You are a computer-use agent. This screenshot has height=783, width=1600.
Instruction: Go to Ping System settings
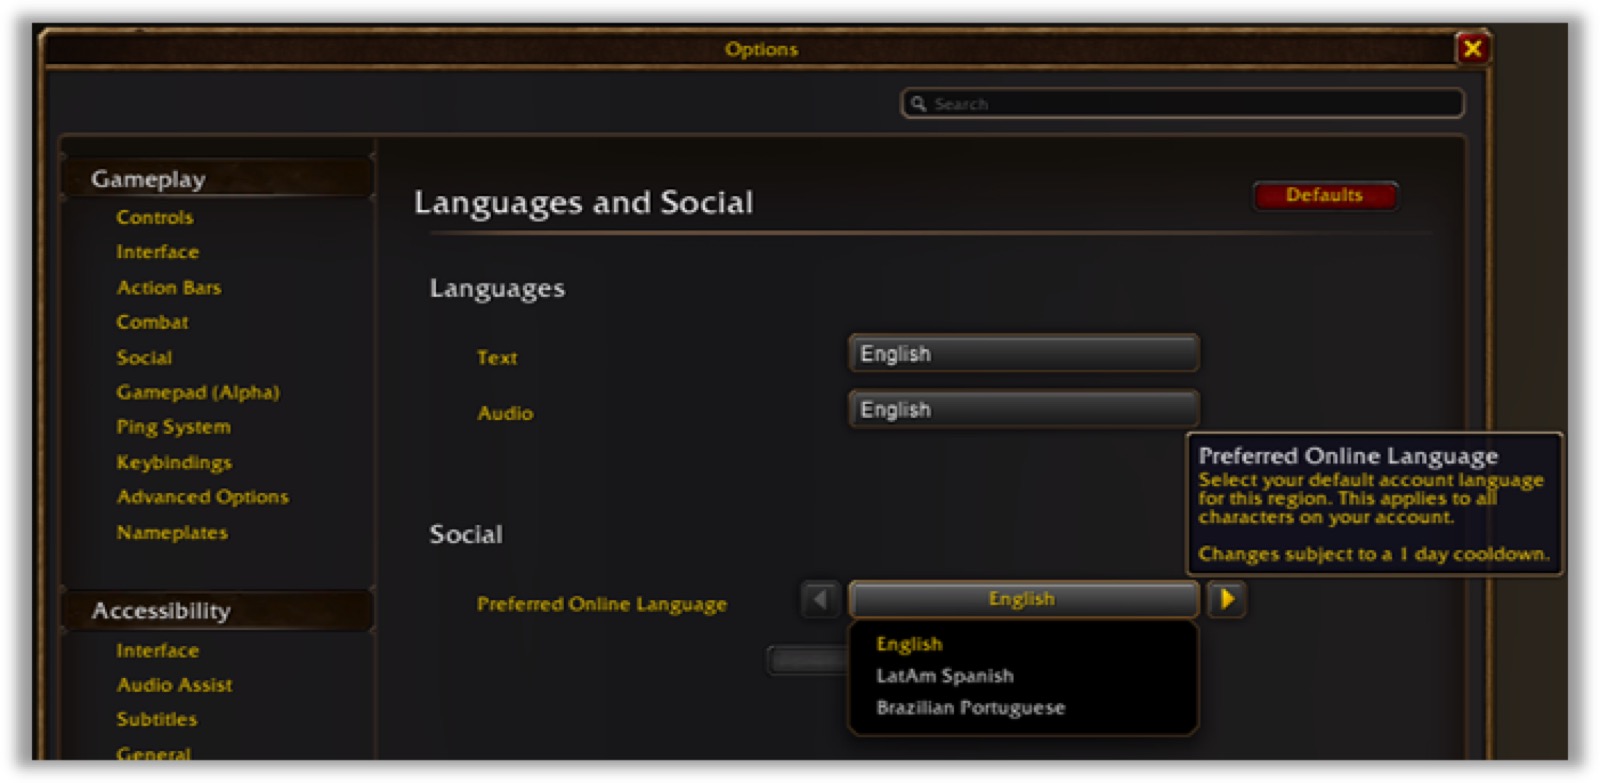pyautogui.click(x=173, y=427)
